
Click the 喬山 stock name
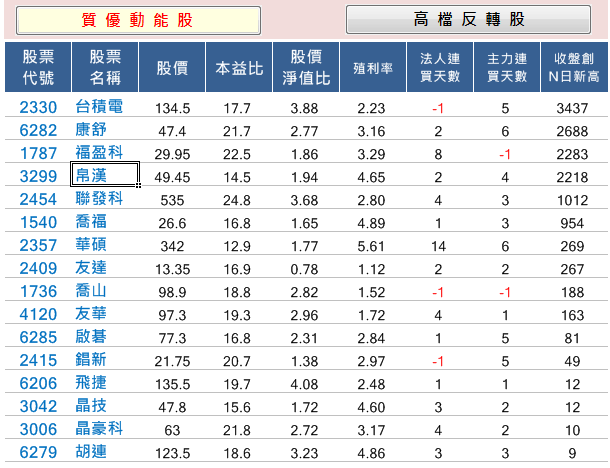coord(91,290)
